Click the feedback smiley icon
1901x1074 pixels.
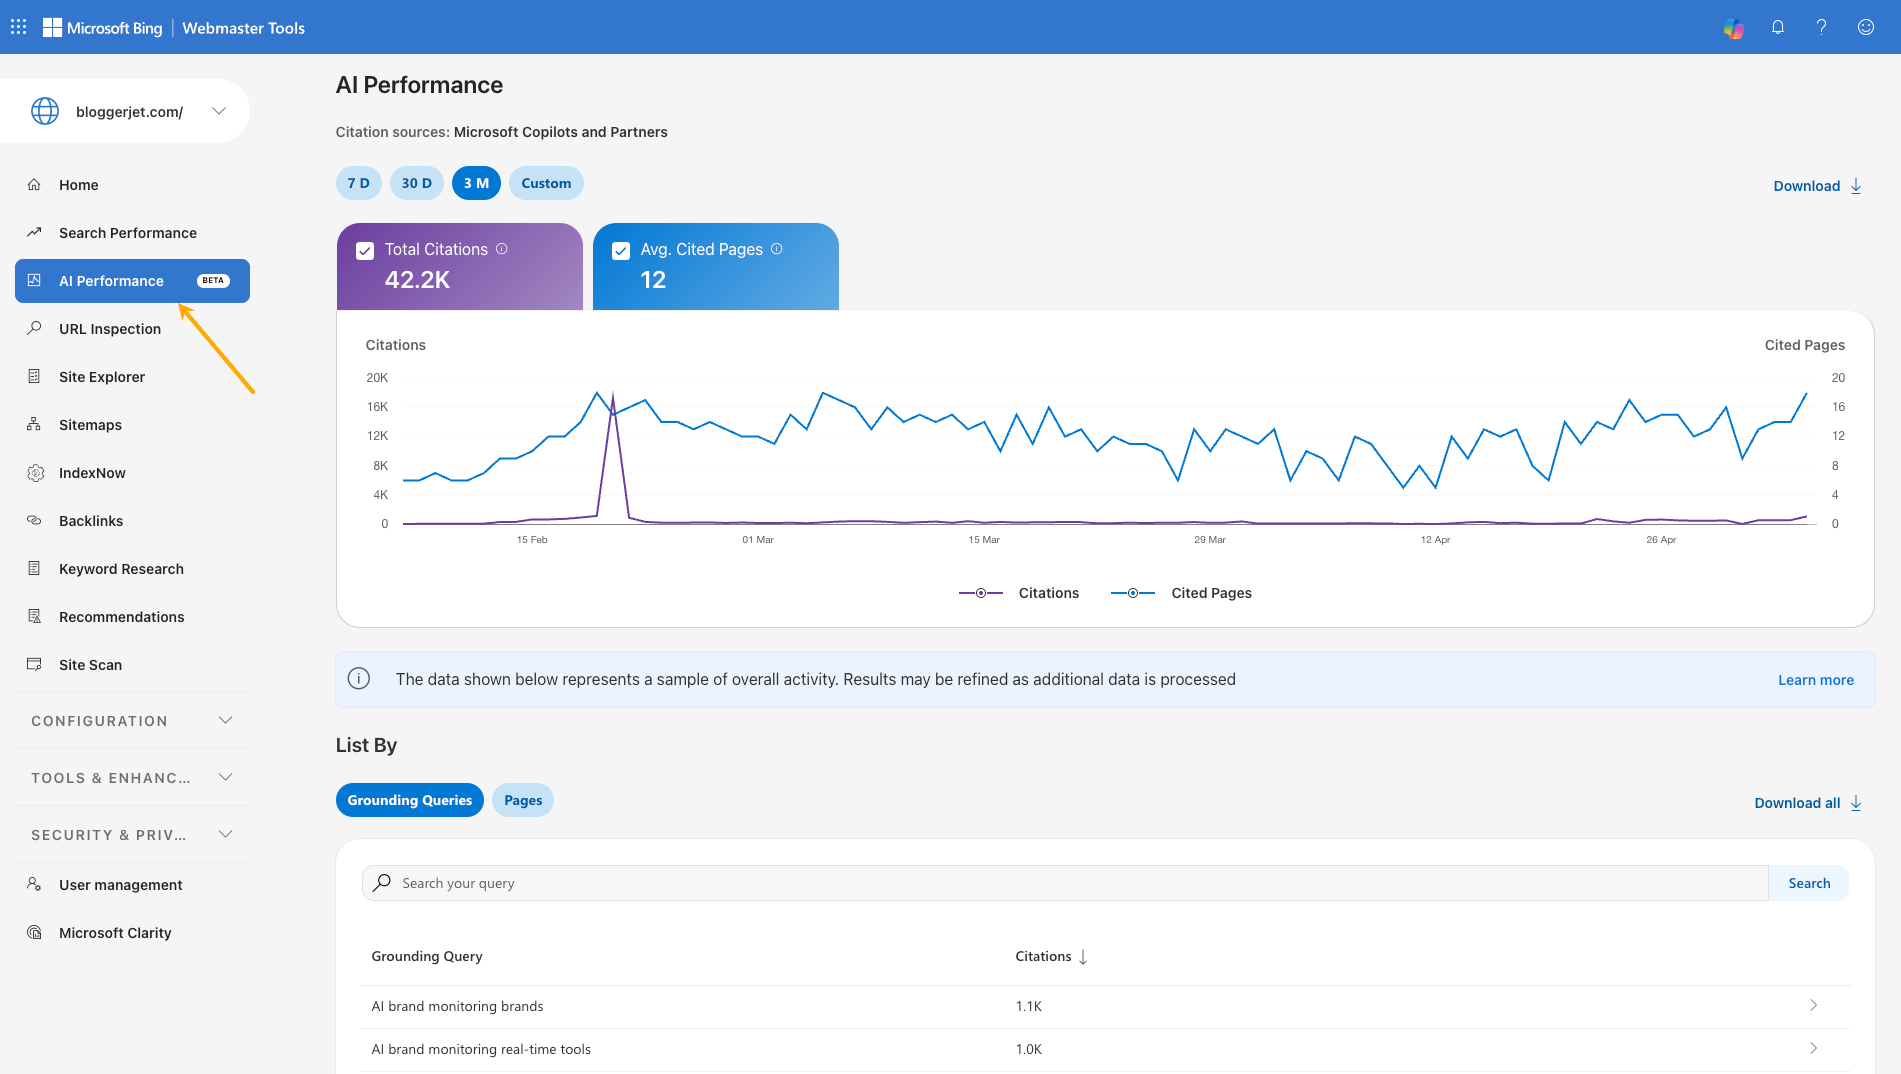click(x=1866, y=27)
